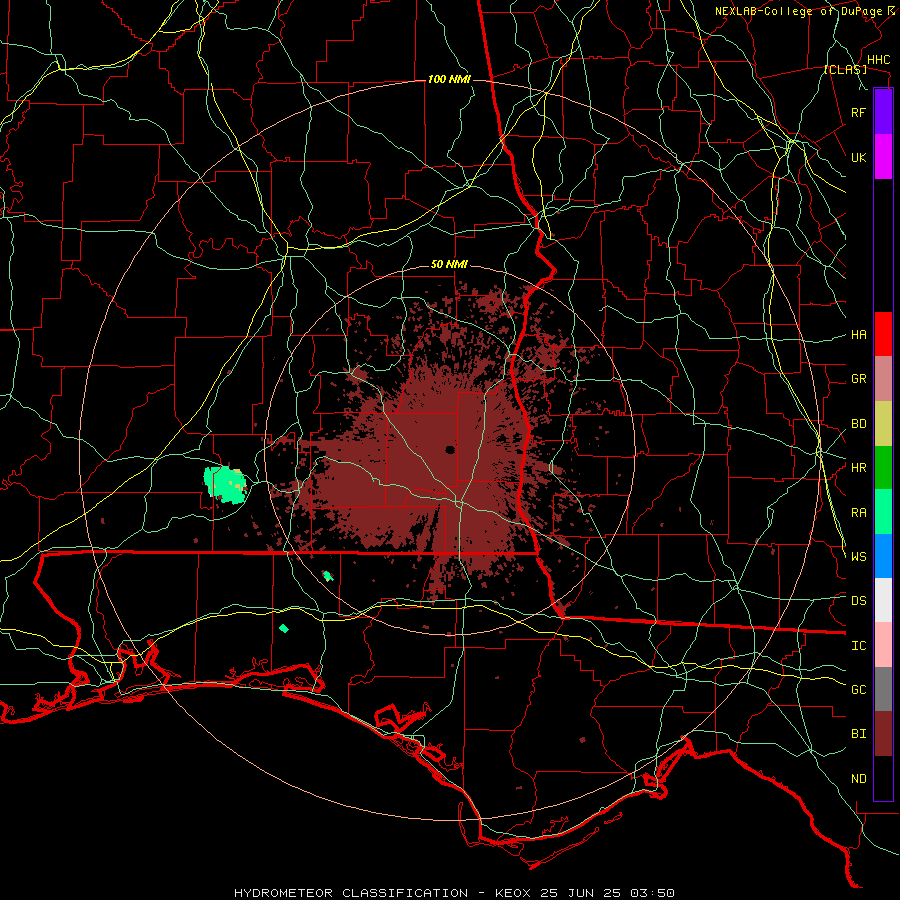
Task: Choose the GC gray legend swatch
Action: pyautogui.click(x=883, y=689)
